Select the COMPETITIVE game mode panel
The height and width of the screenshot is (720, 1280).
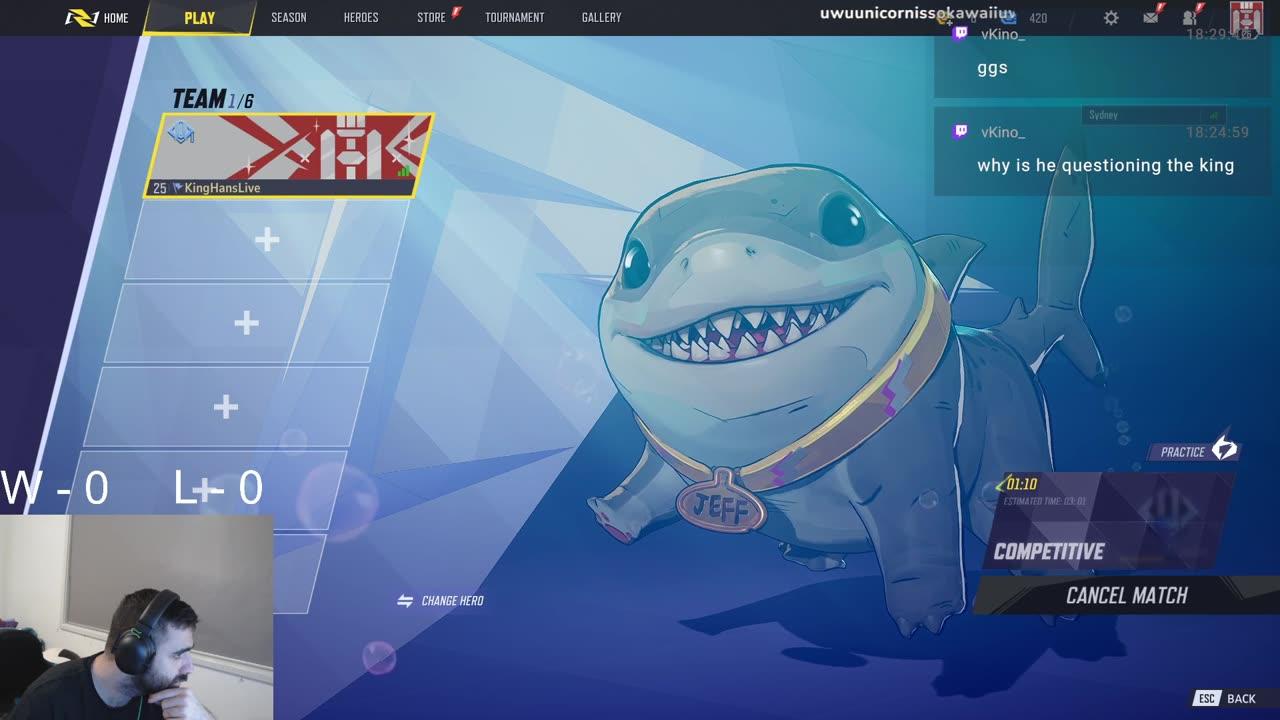[x=1110, y=522]
